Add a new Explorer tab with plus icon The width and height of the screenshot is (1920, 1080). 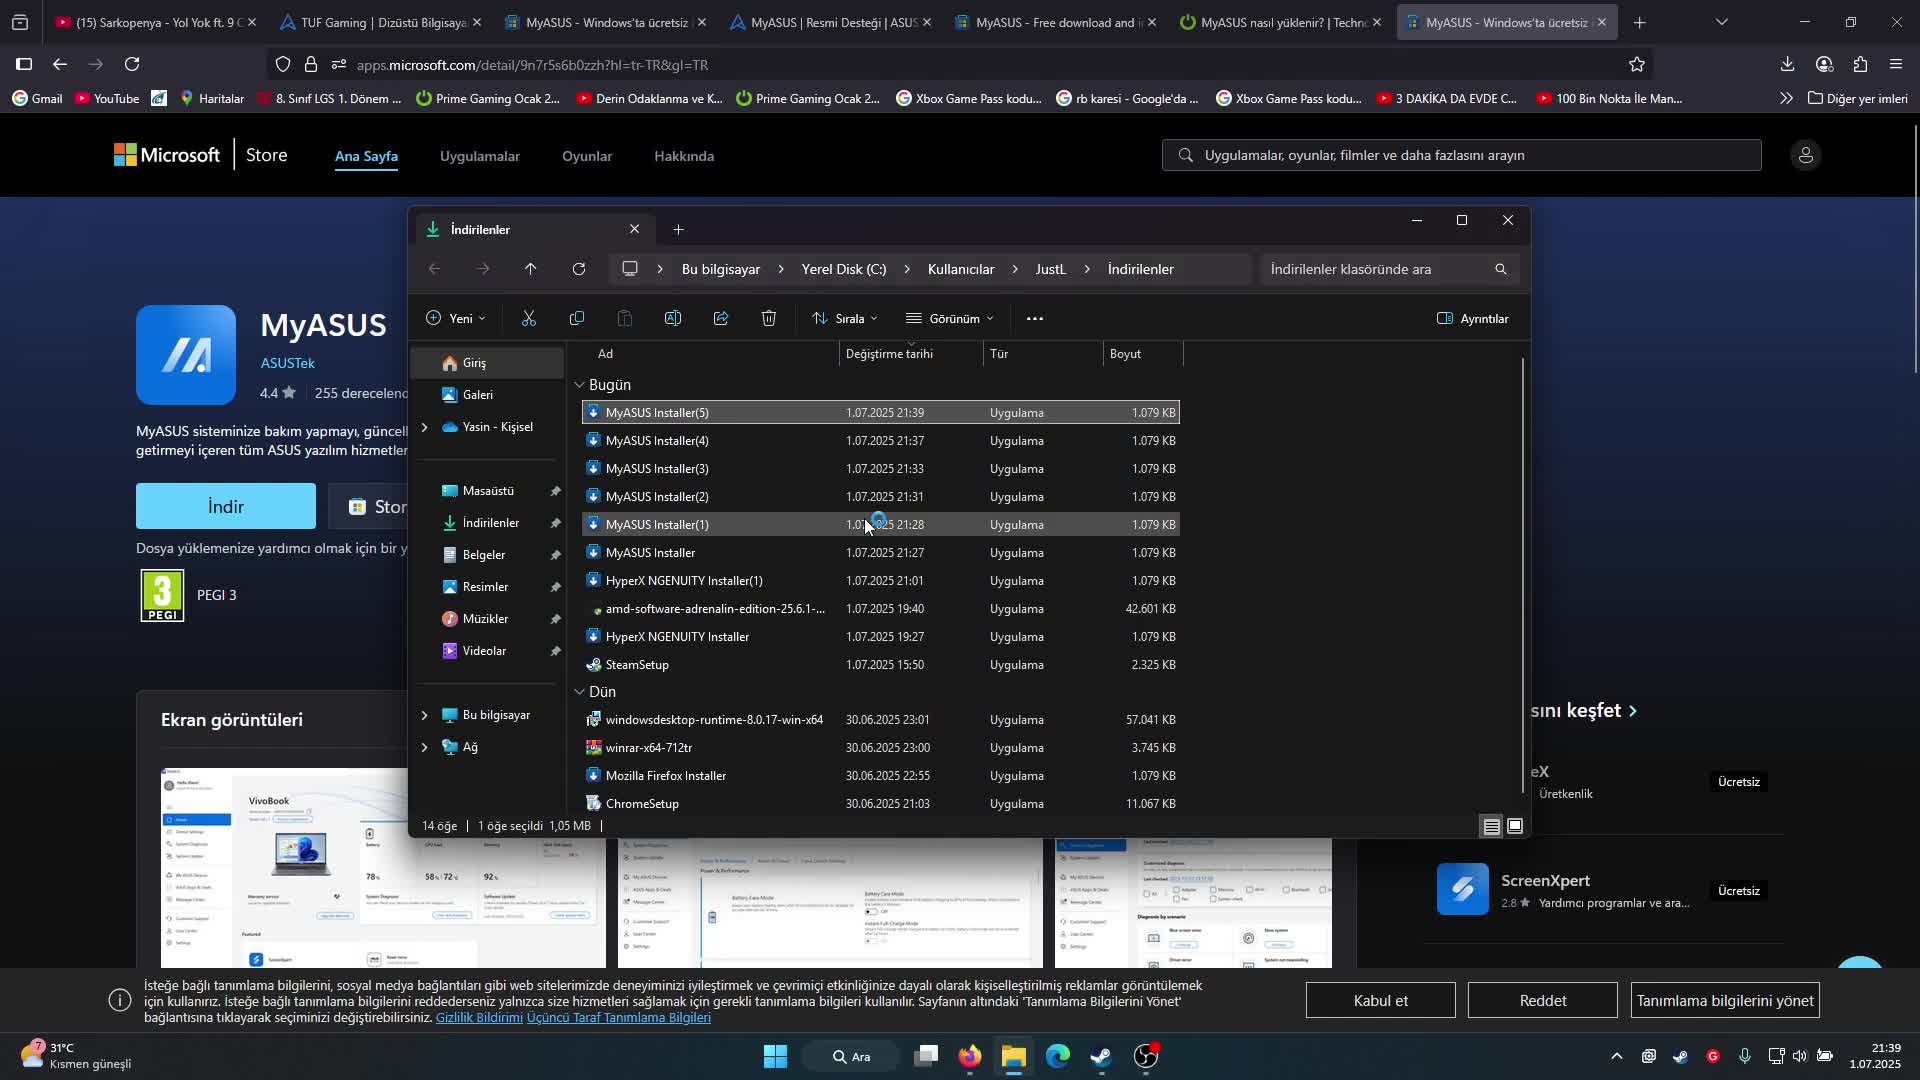pyautogui.click(x=679, y=230)
